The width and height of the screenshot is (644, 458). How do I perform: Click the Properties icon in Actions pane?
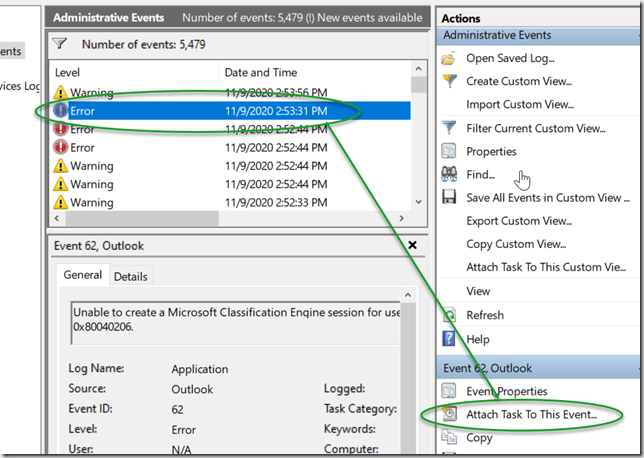[448, 152]
